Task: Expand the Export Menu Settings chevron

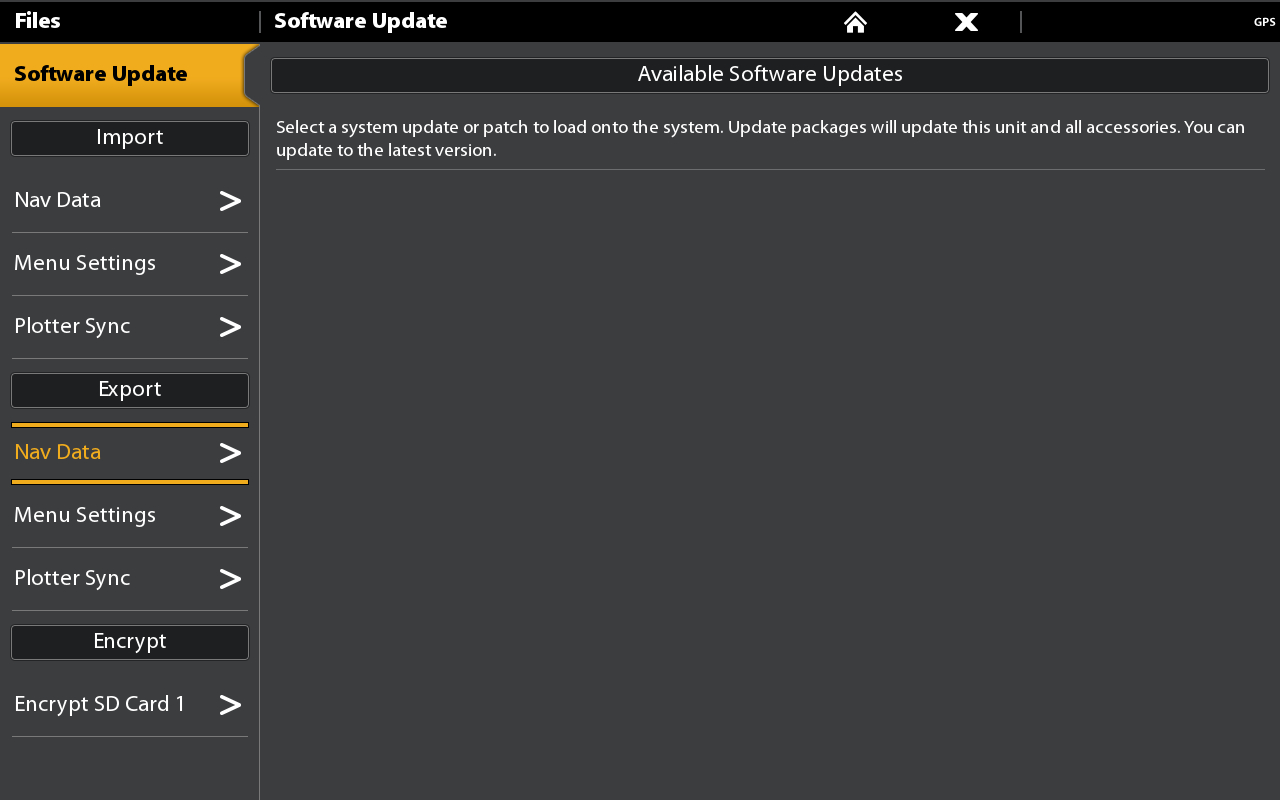Action: [230, 516]
